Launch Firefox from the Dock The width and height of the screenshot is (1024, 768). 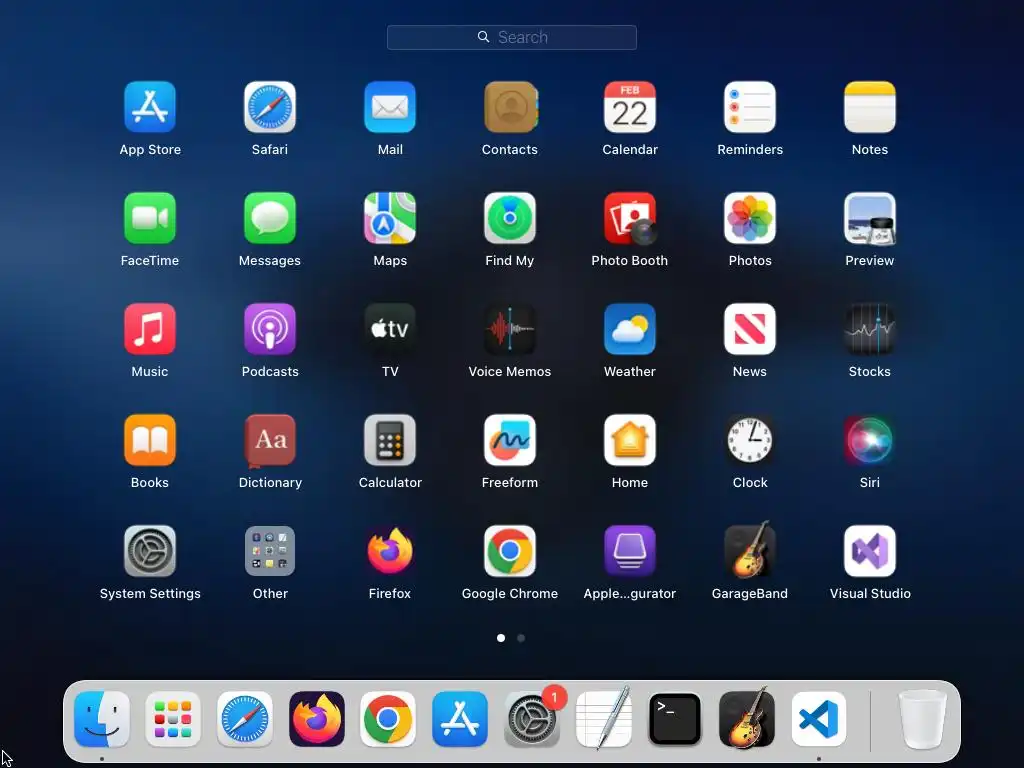coord(317,719)
